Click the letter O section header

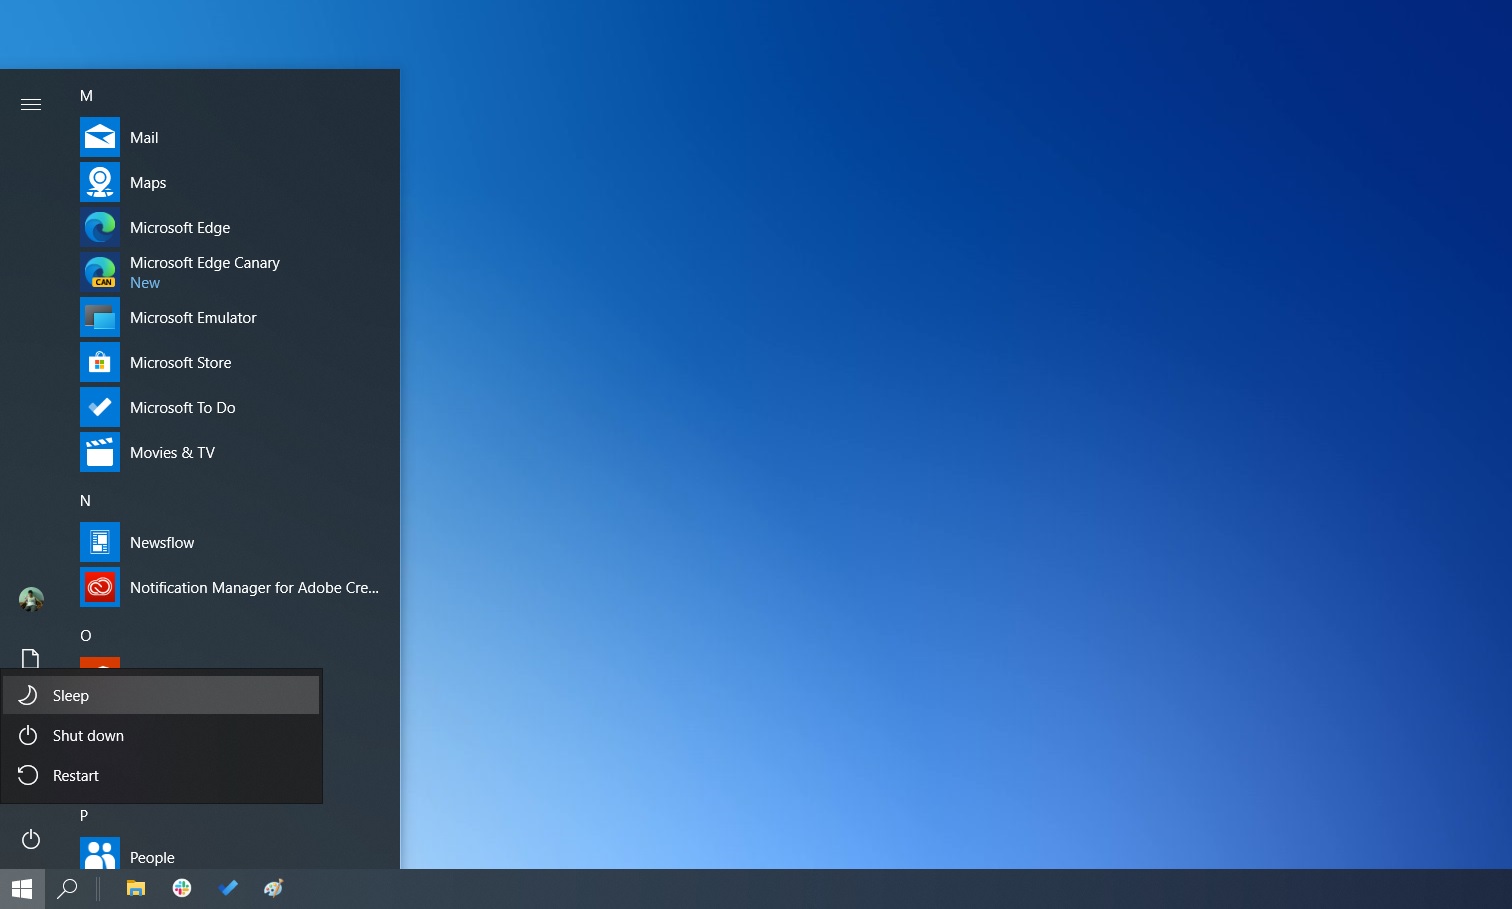pos(86,636)
